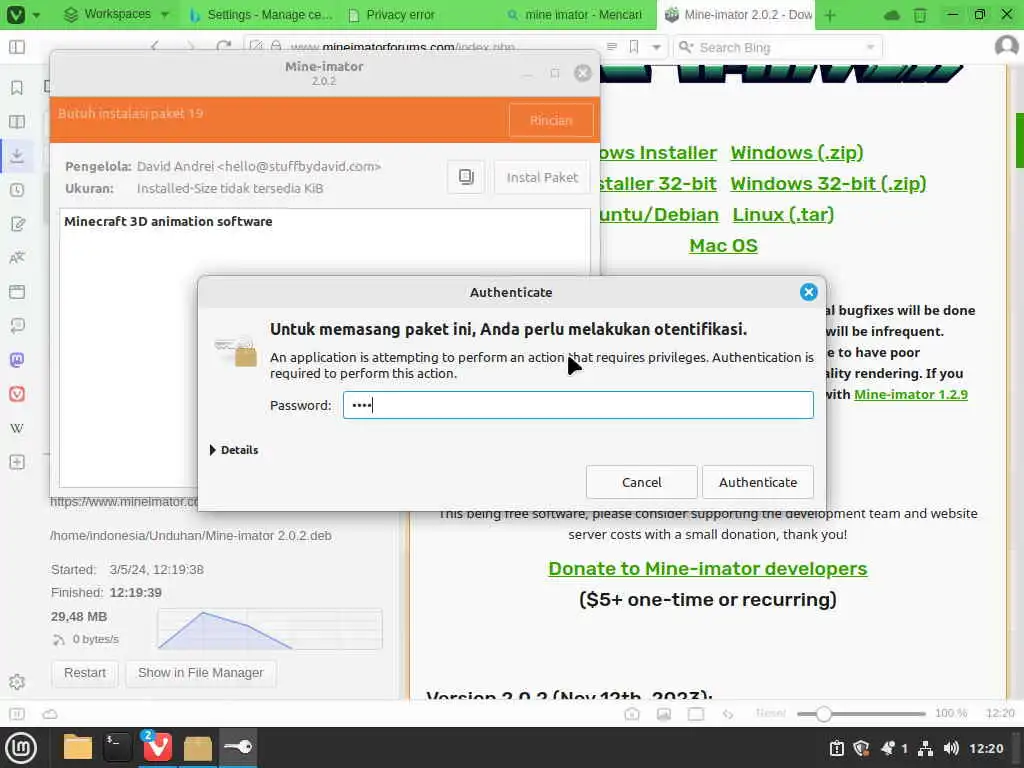Click the copy icon beside Instal Paket
Viewport: 1024px width, 768px height.
tap(466, 177)
